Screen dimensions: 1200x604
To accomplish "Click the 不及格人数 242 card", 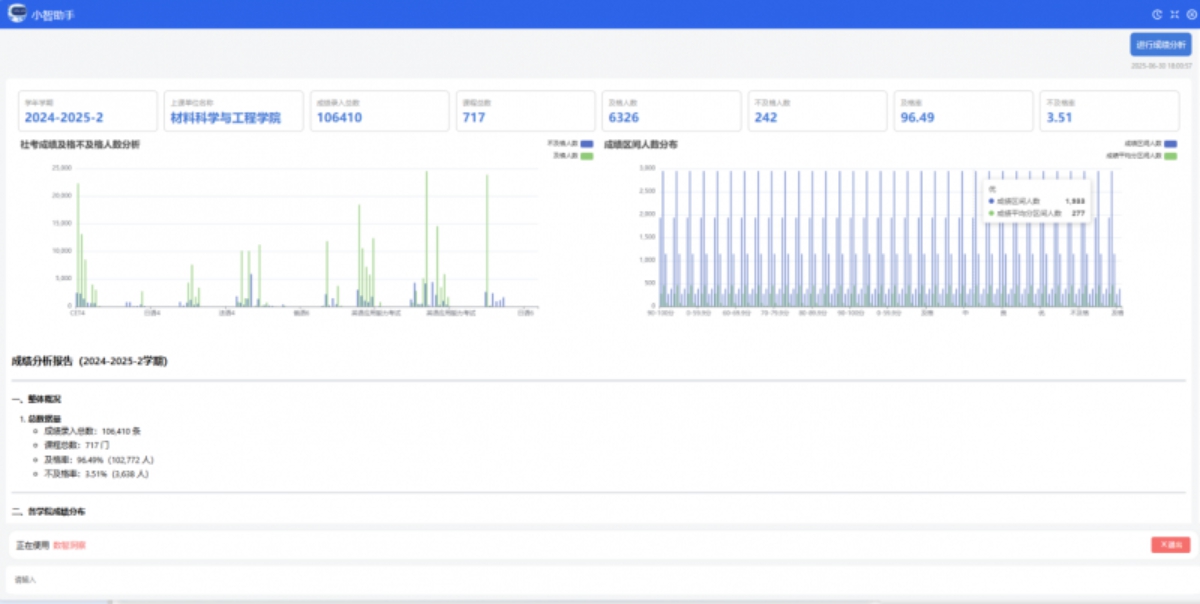I will click(817, 111).
